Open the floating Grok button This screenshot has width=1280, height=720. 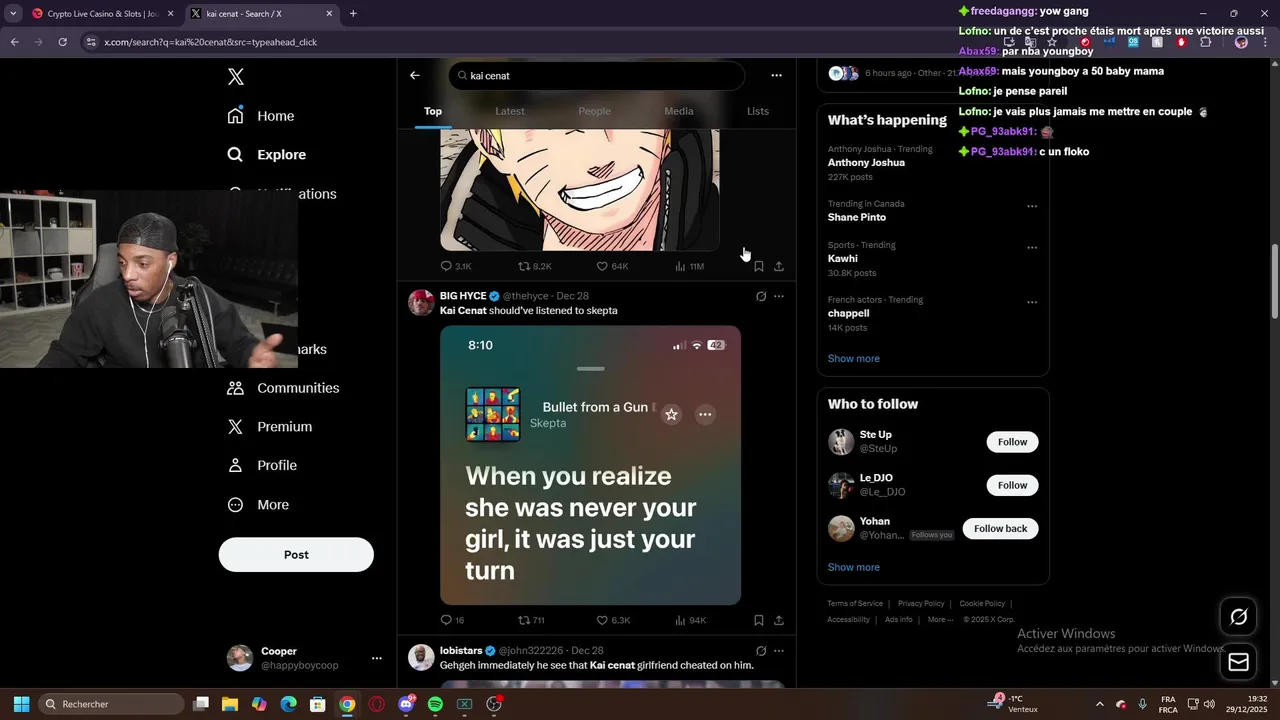tap(1238, 617)
